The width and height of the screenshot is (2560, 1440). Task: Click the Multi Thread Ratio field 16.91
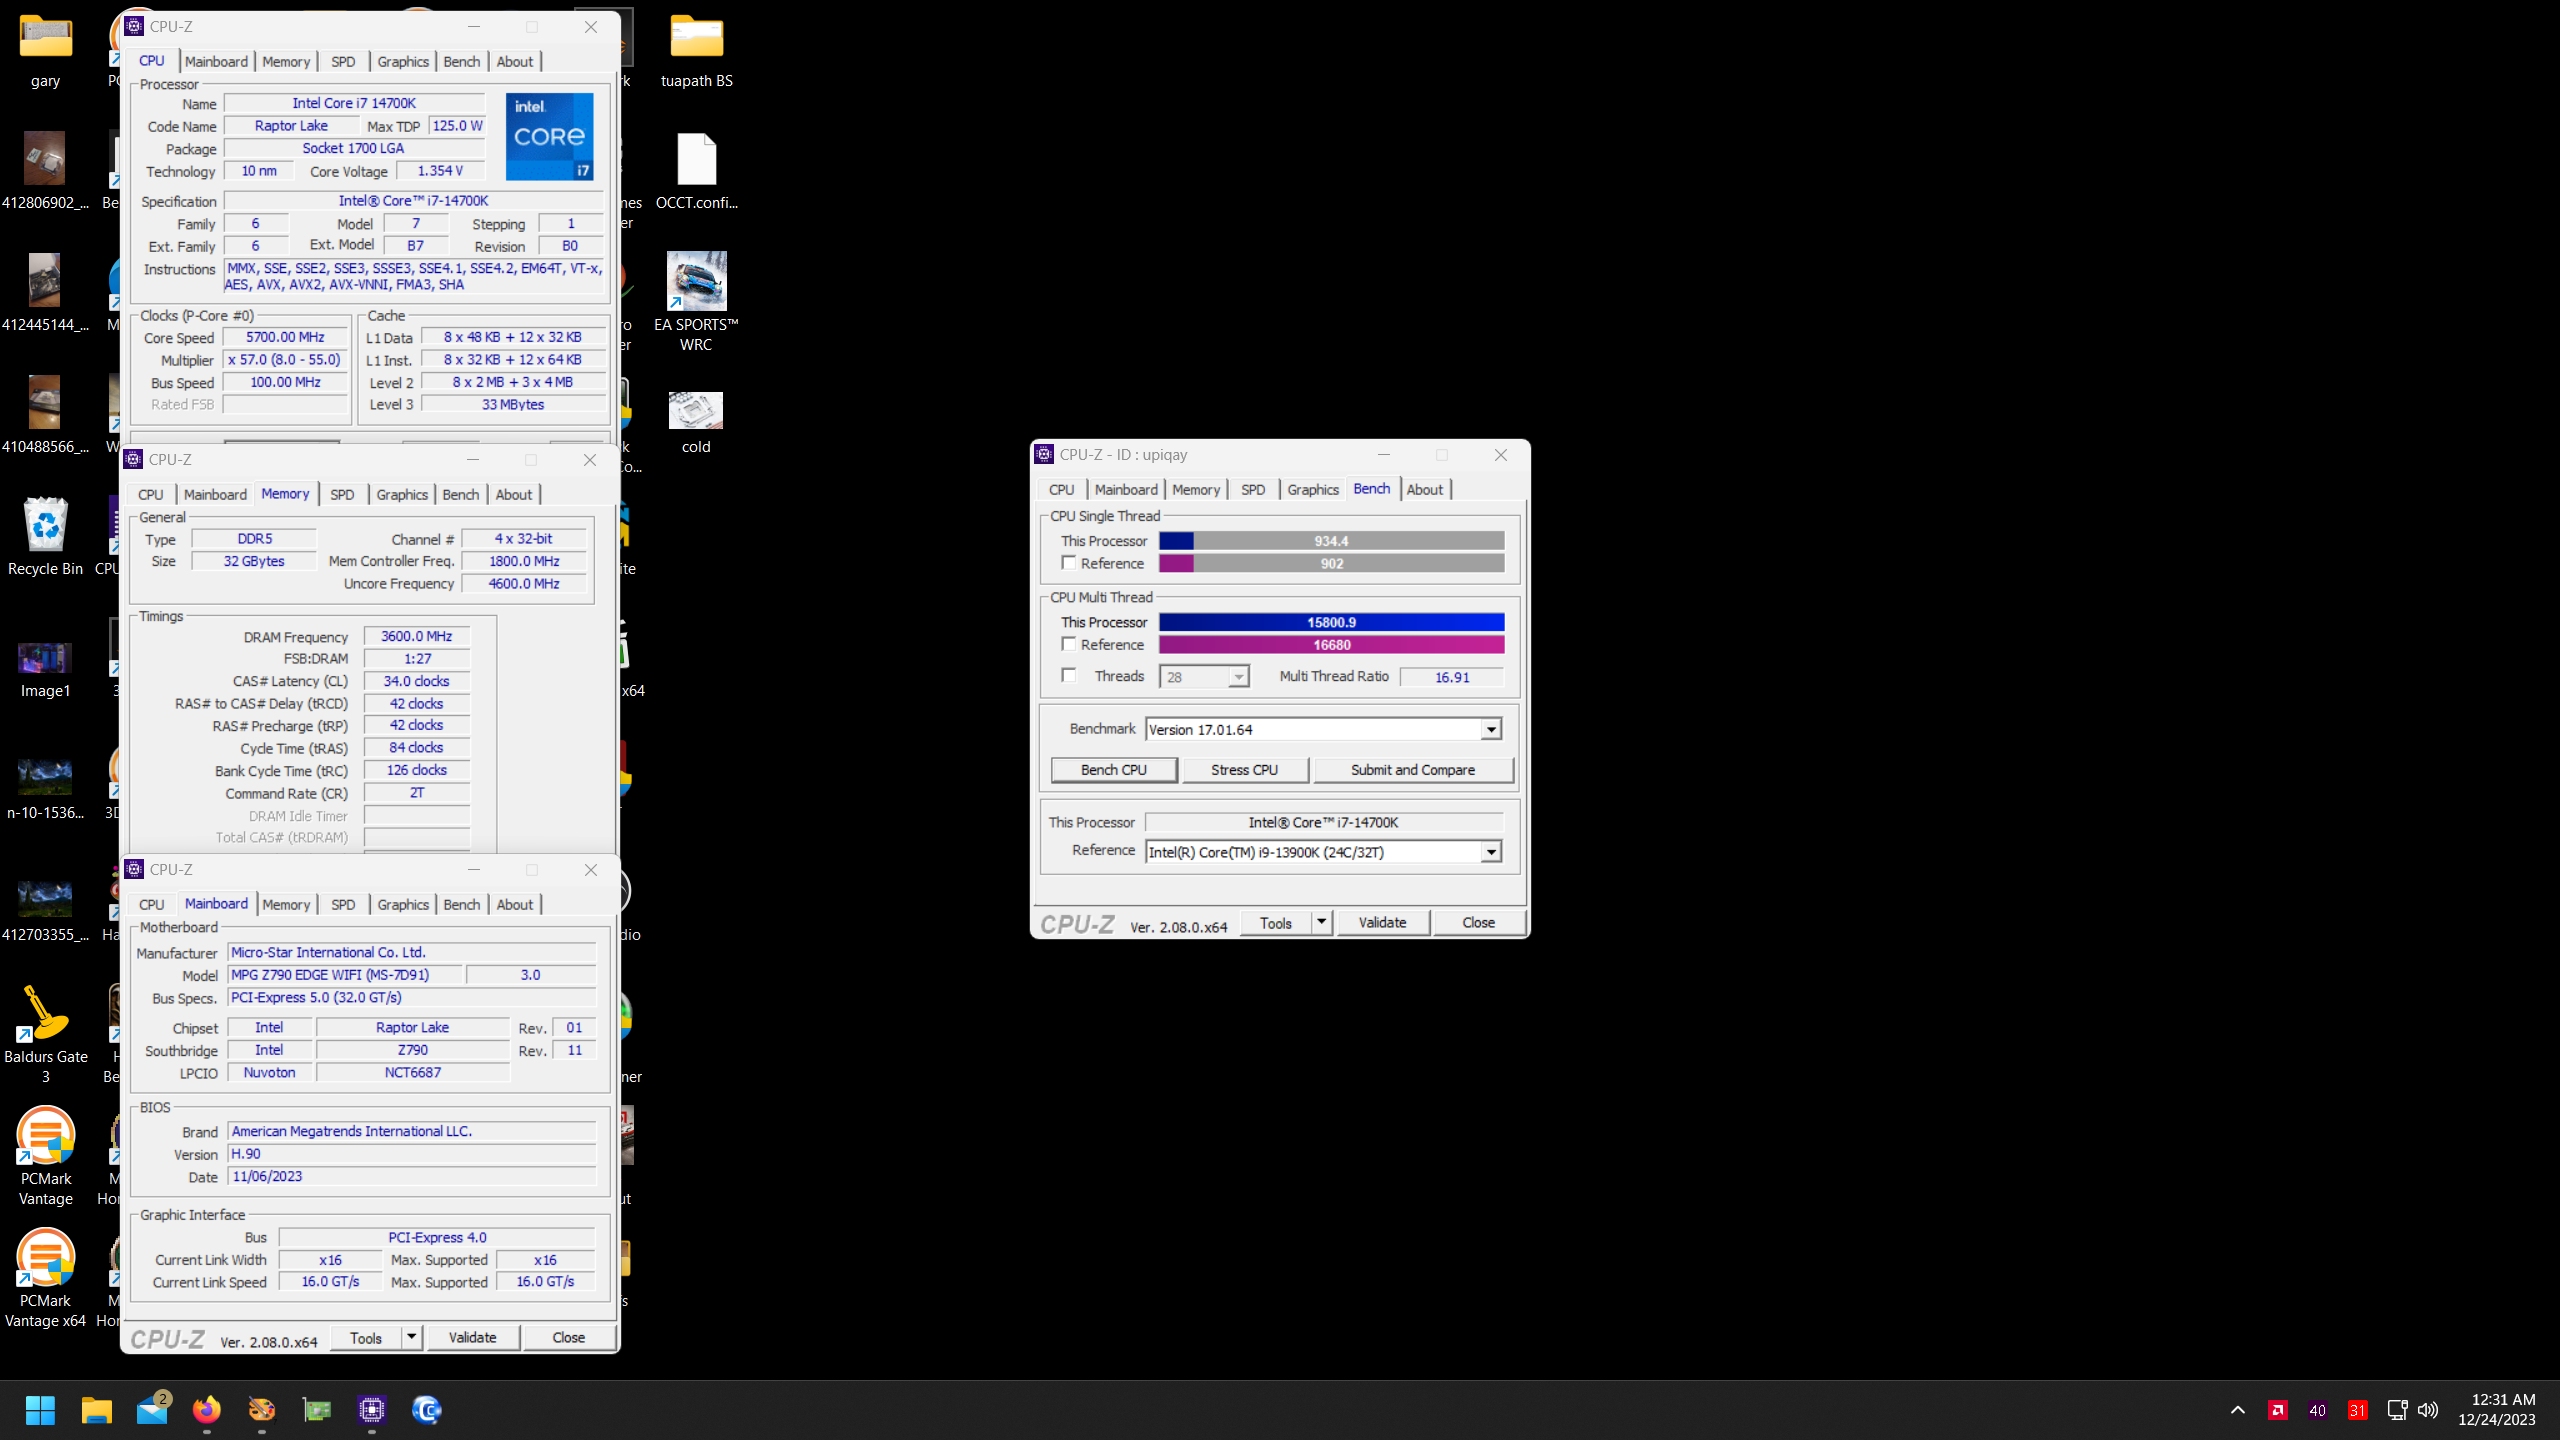(x=1451, y=677)
